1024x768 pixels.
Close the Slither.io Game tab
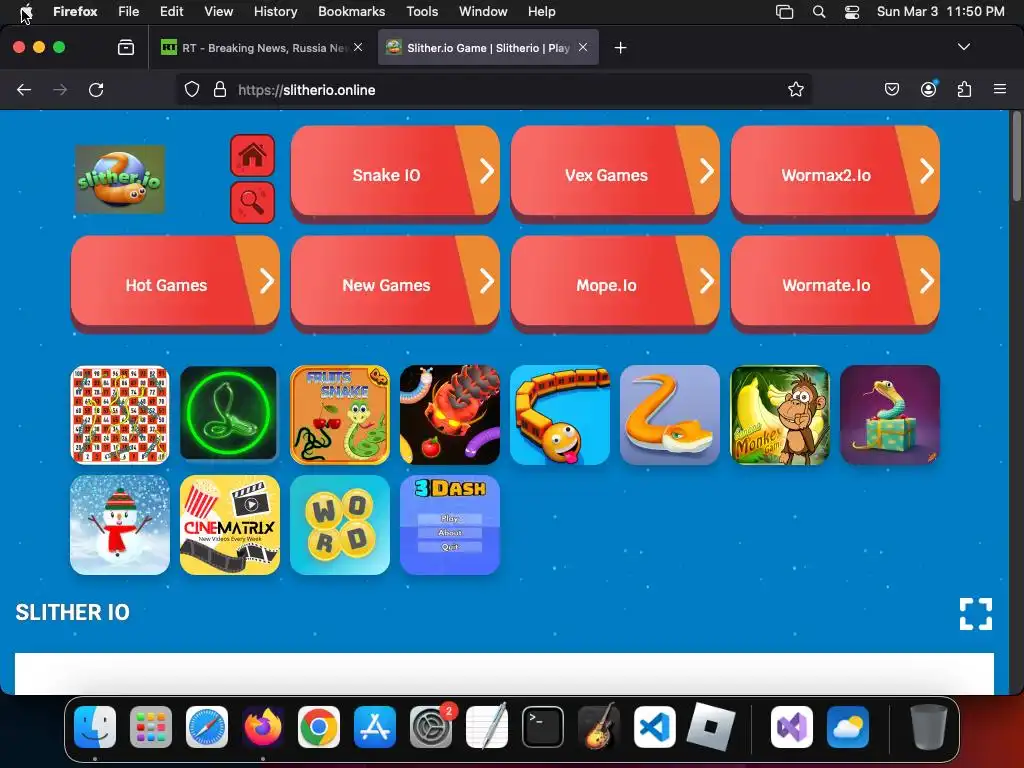583,47
